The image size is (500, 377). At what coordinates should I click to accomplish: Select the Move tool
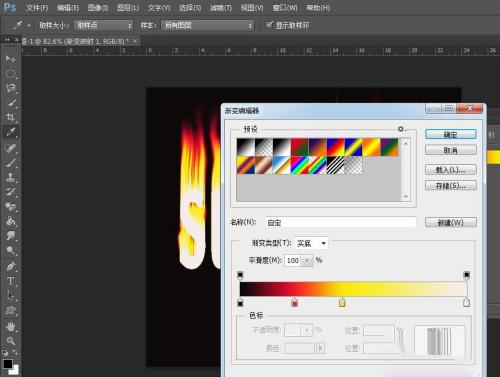tap(10, 59)
